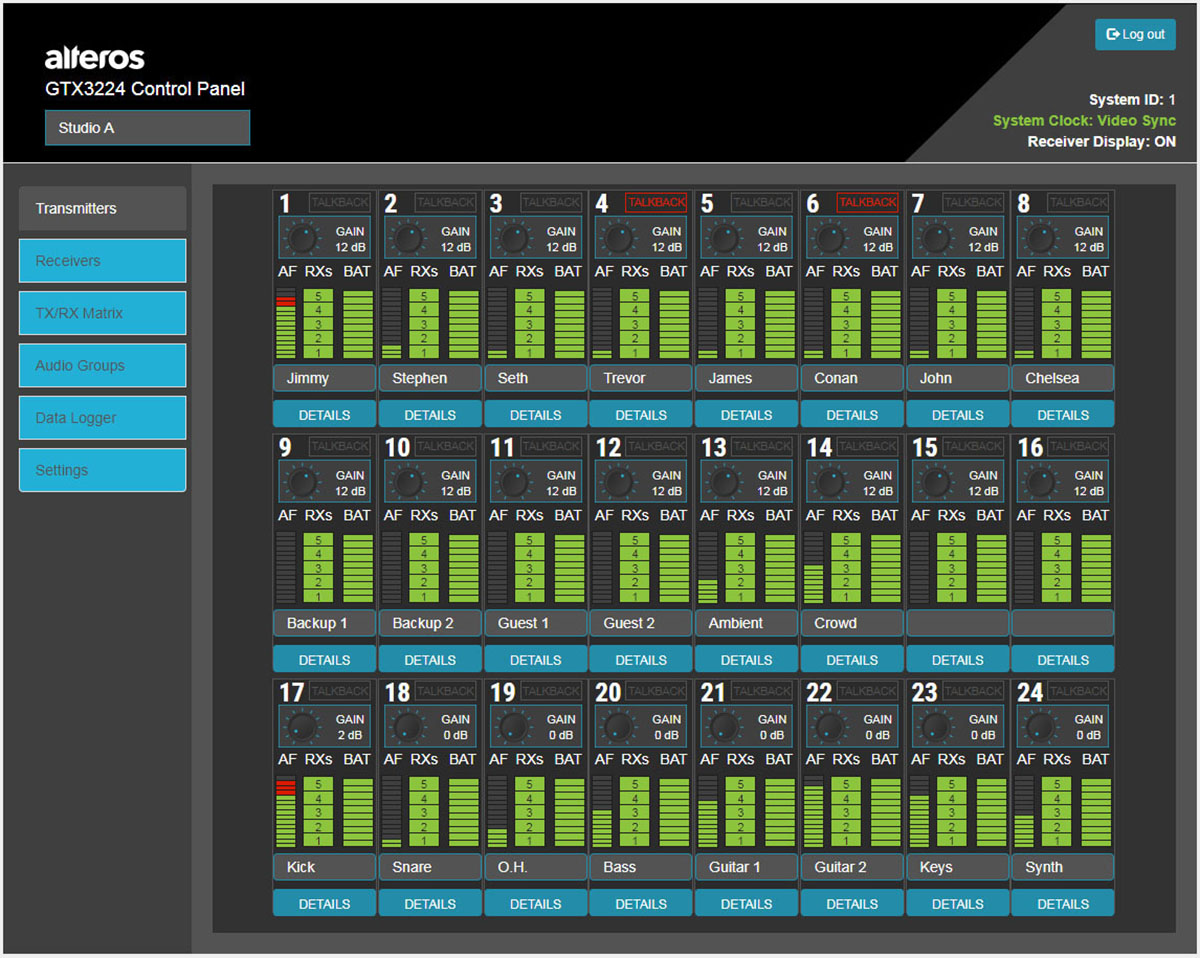The width and height of the screenshot is (1200, 958).
Task: View DETAILS for channel 20 Bass
Action: pyautogui.click(x=641, y=904)
